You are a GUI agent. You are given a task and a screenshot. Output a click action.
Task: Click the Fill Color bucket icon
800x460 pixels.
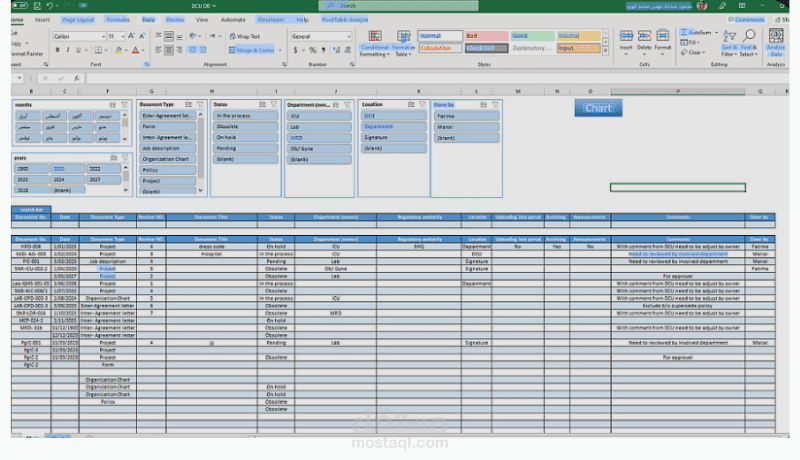(118, 50)
